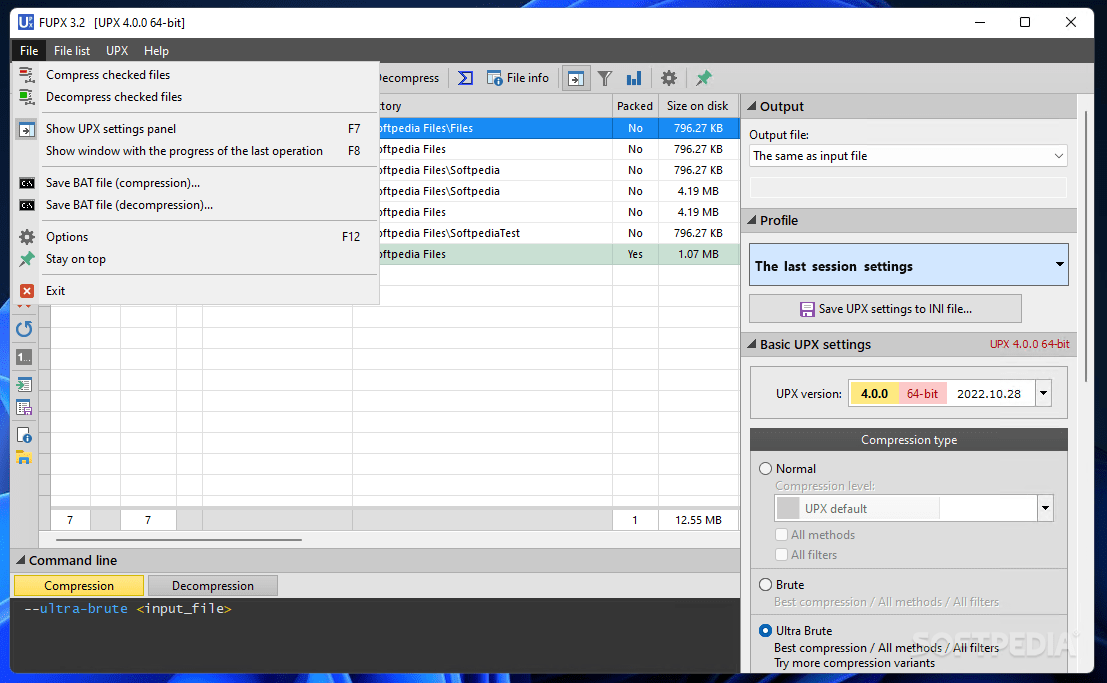Click the load file list sidebar icon
The image size is (1107, 683).
coord(24,385)
